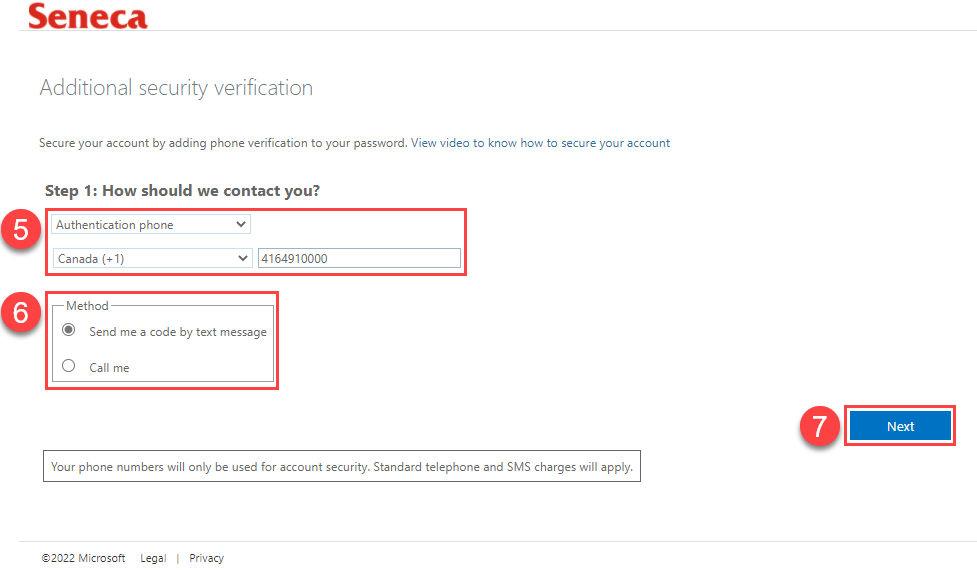
Task: Select the Call me radio option
Action: click(69, 366)
